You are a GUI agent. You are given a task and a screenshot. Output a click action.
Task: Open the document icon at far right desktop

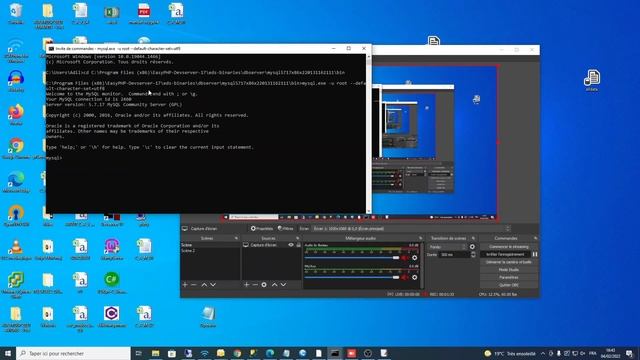(592, 80)
